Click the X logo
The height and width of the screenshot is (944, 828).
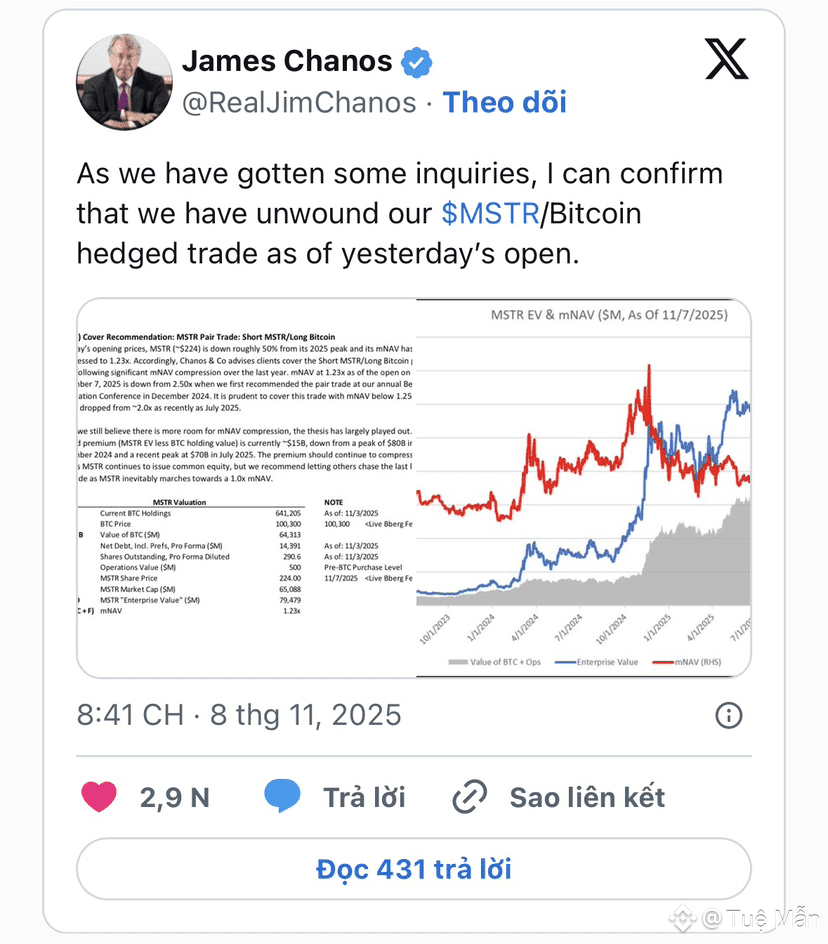pos(726,60)
